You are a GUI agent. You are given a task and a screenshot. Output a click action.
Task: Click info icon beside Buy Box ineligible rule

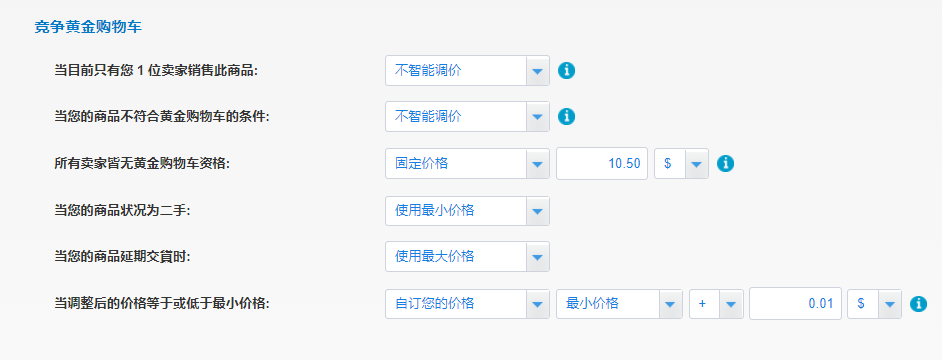pos(566,117)
